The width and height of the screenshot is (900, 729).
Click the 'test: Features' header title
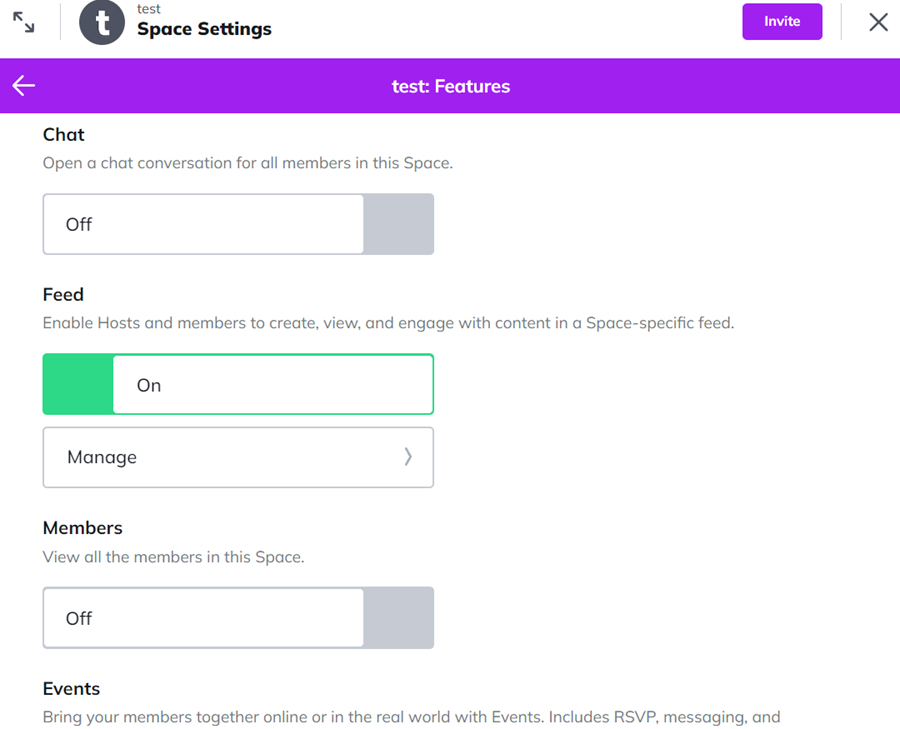click(x=451, y=86)
